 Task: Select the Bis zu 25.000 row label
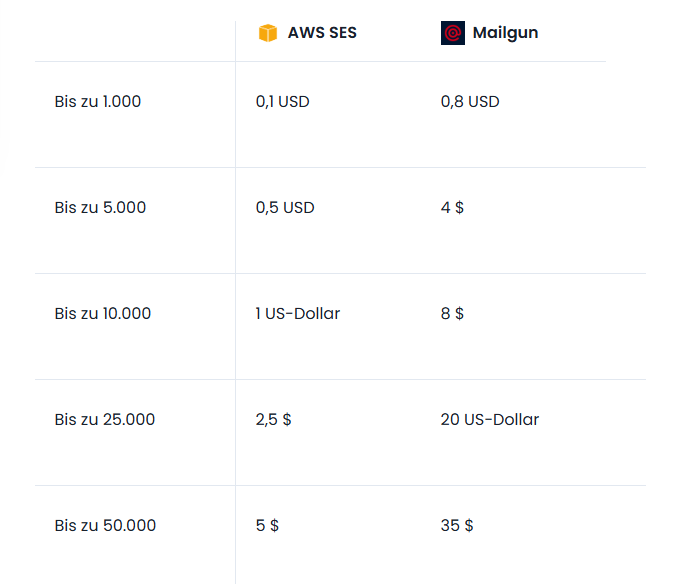coord(105,420)
